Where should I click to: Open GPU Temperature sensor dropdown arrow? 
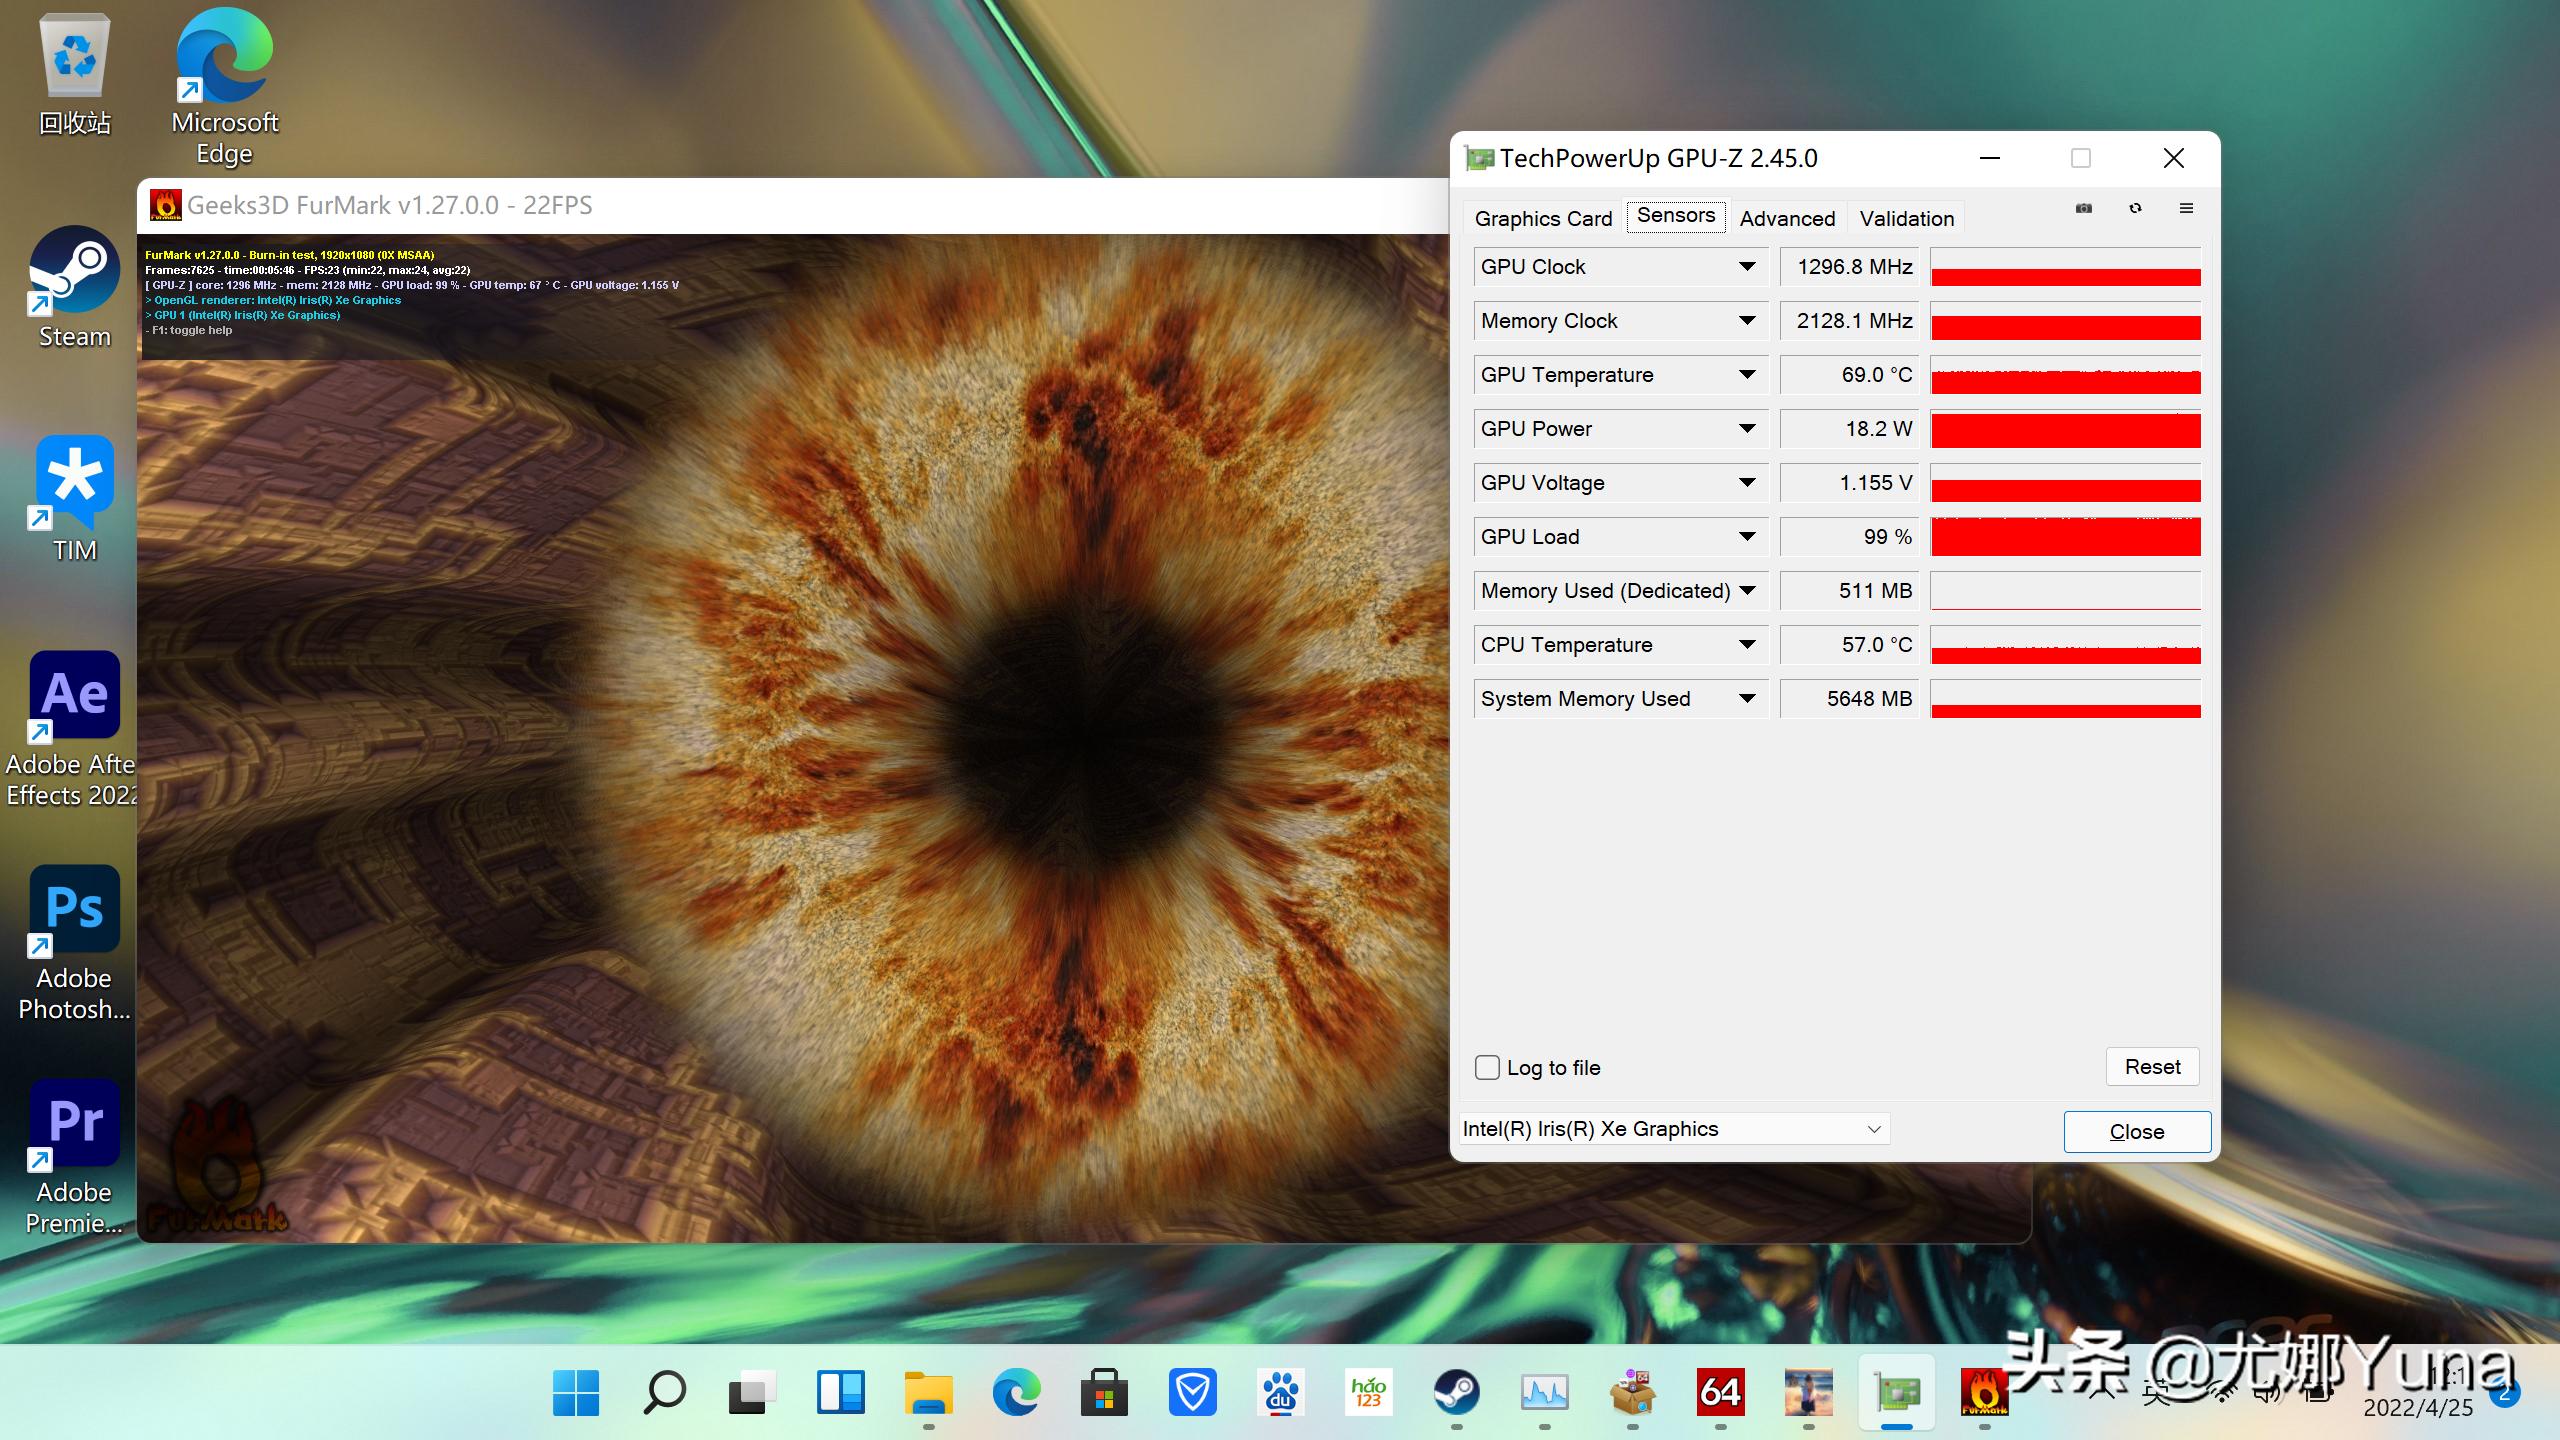1747,375
